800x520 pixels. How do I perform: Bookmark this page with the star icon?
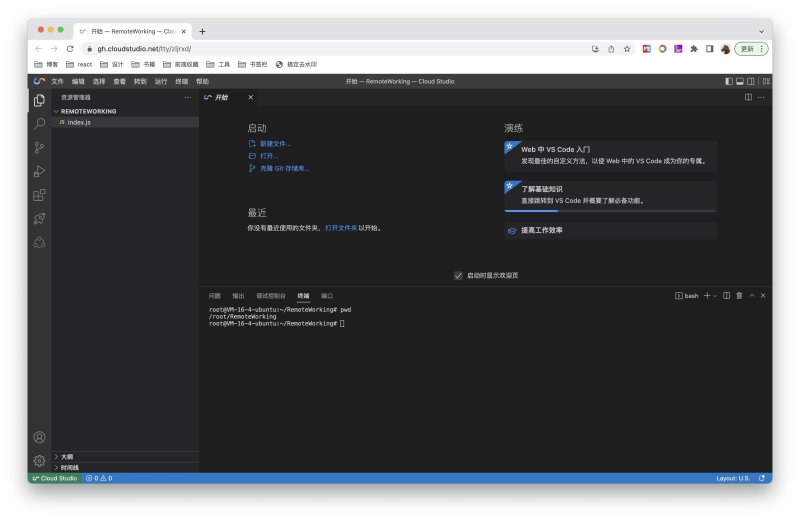(627, 49)
